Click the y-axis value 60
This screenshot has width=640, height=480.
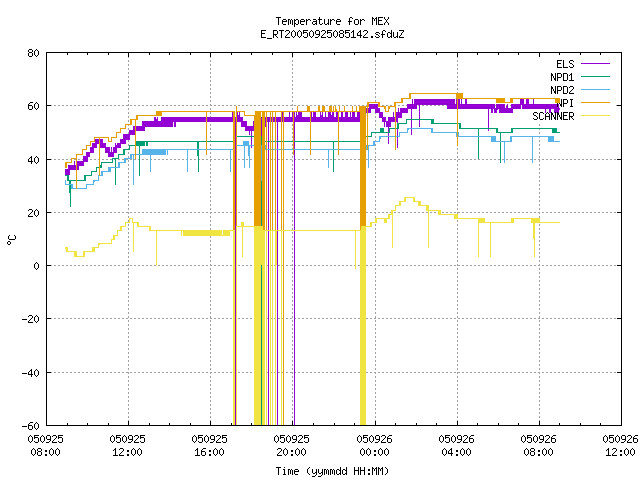(x=33, y=106)
